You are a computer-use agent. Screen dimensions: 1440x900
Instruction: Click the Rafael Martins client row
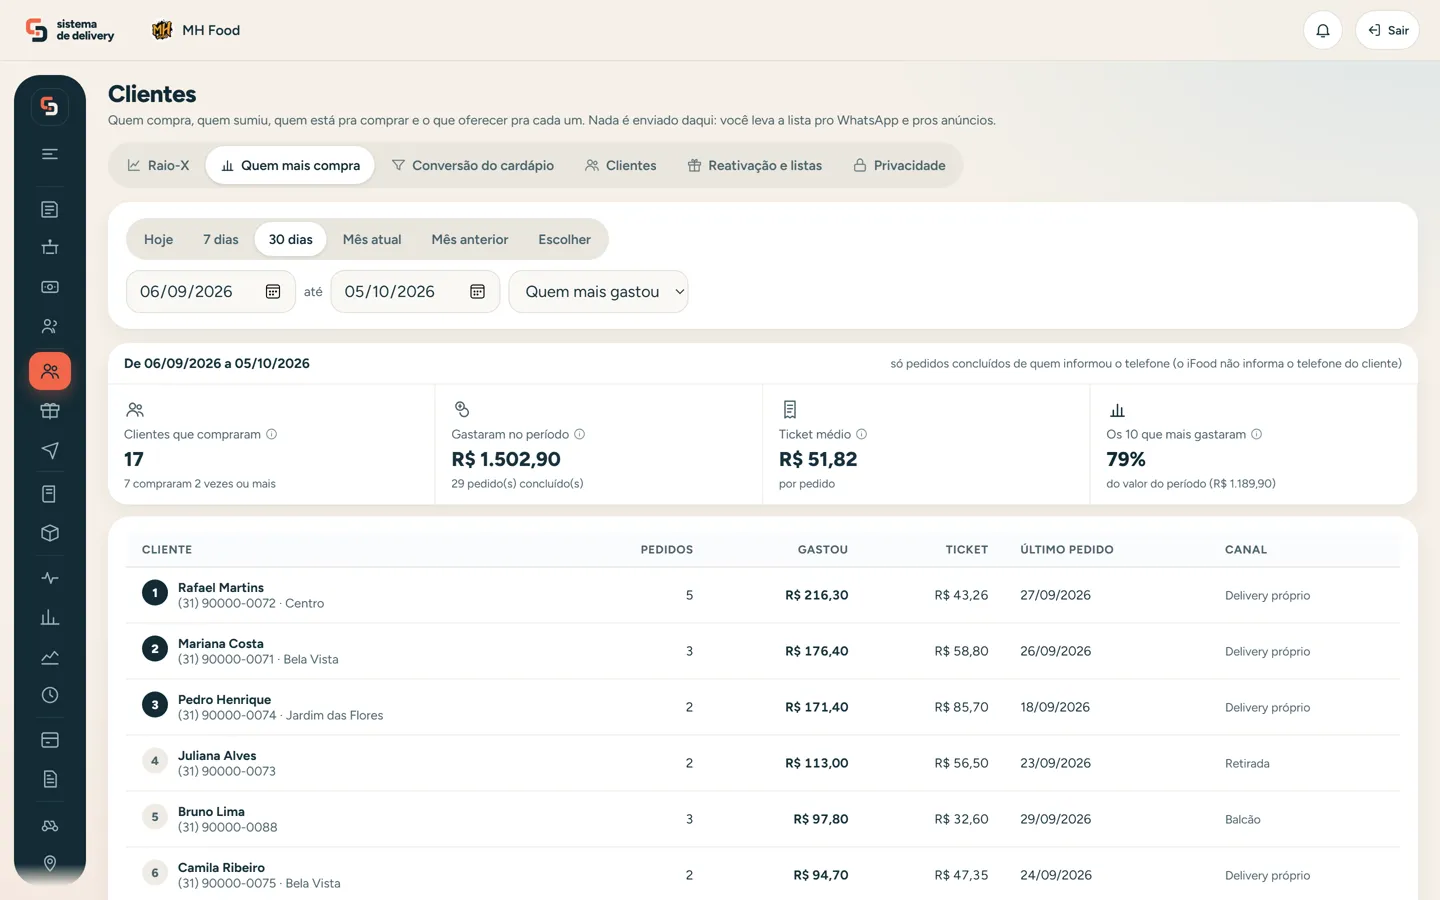763,595
